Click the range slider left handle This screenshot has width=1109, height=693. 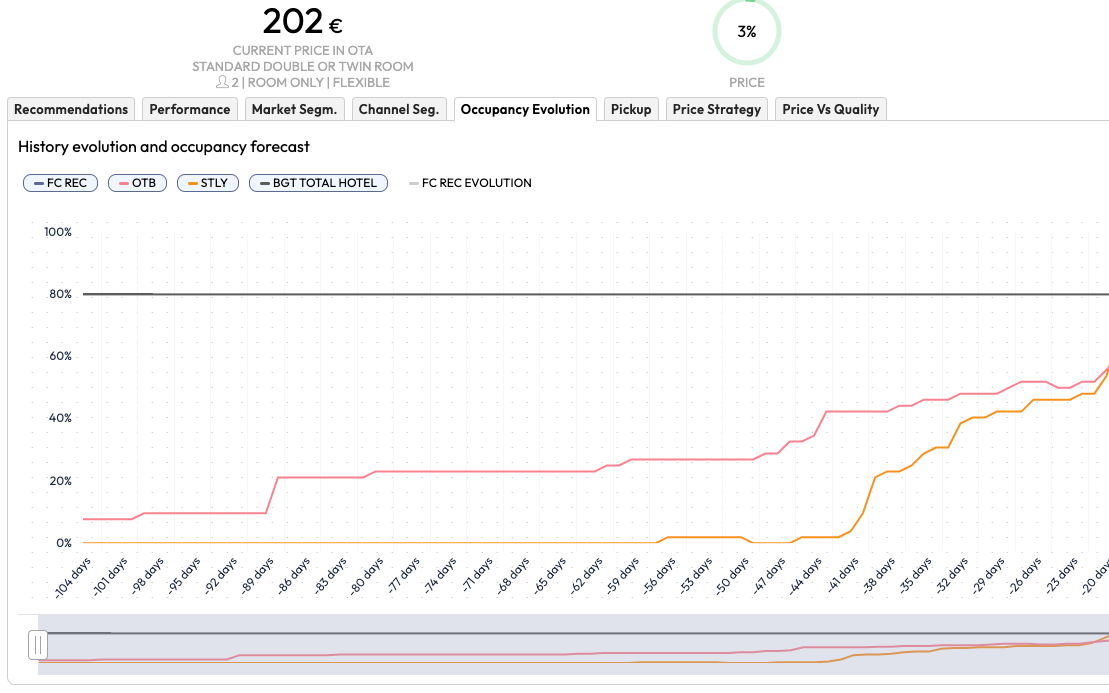[x=38, y=645]
